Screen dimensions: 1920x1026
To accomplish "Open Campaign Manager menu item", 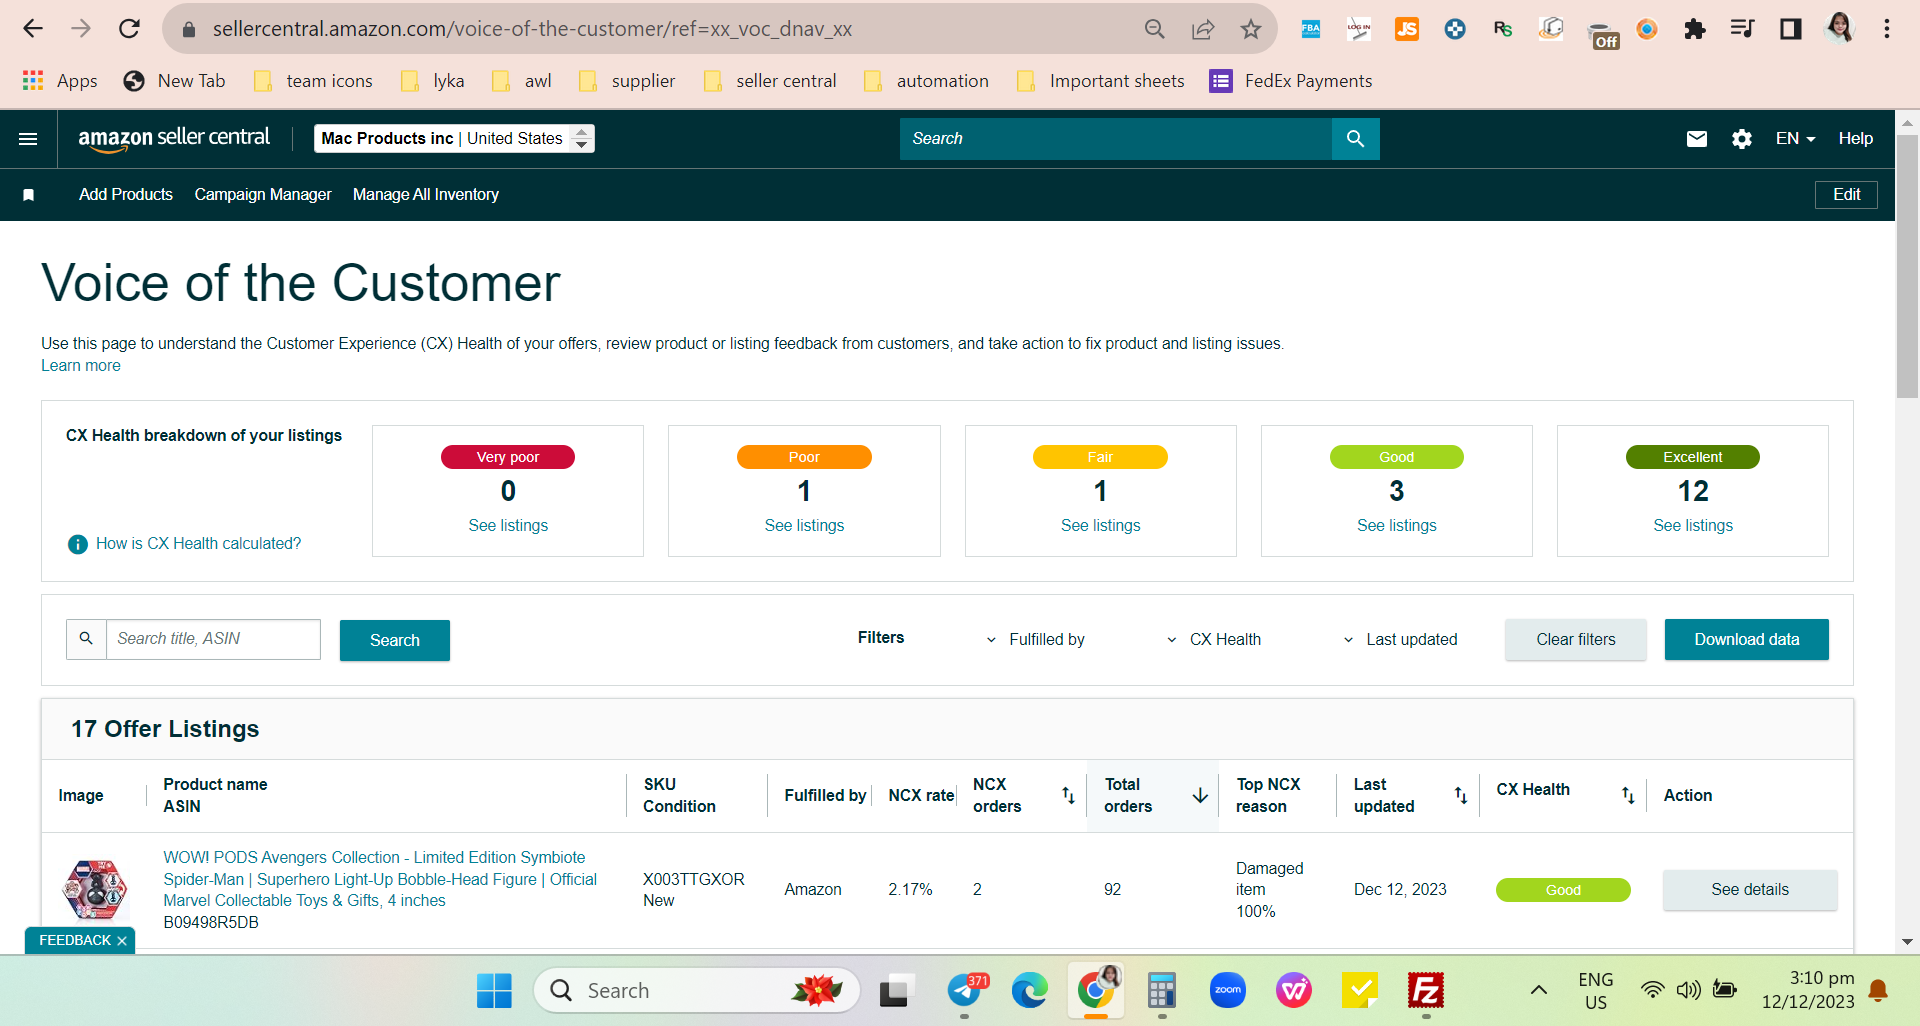I will (263, 195).
